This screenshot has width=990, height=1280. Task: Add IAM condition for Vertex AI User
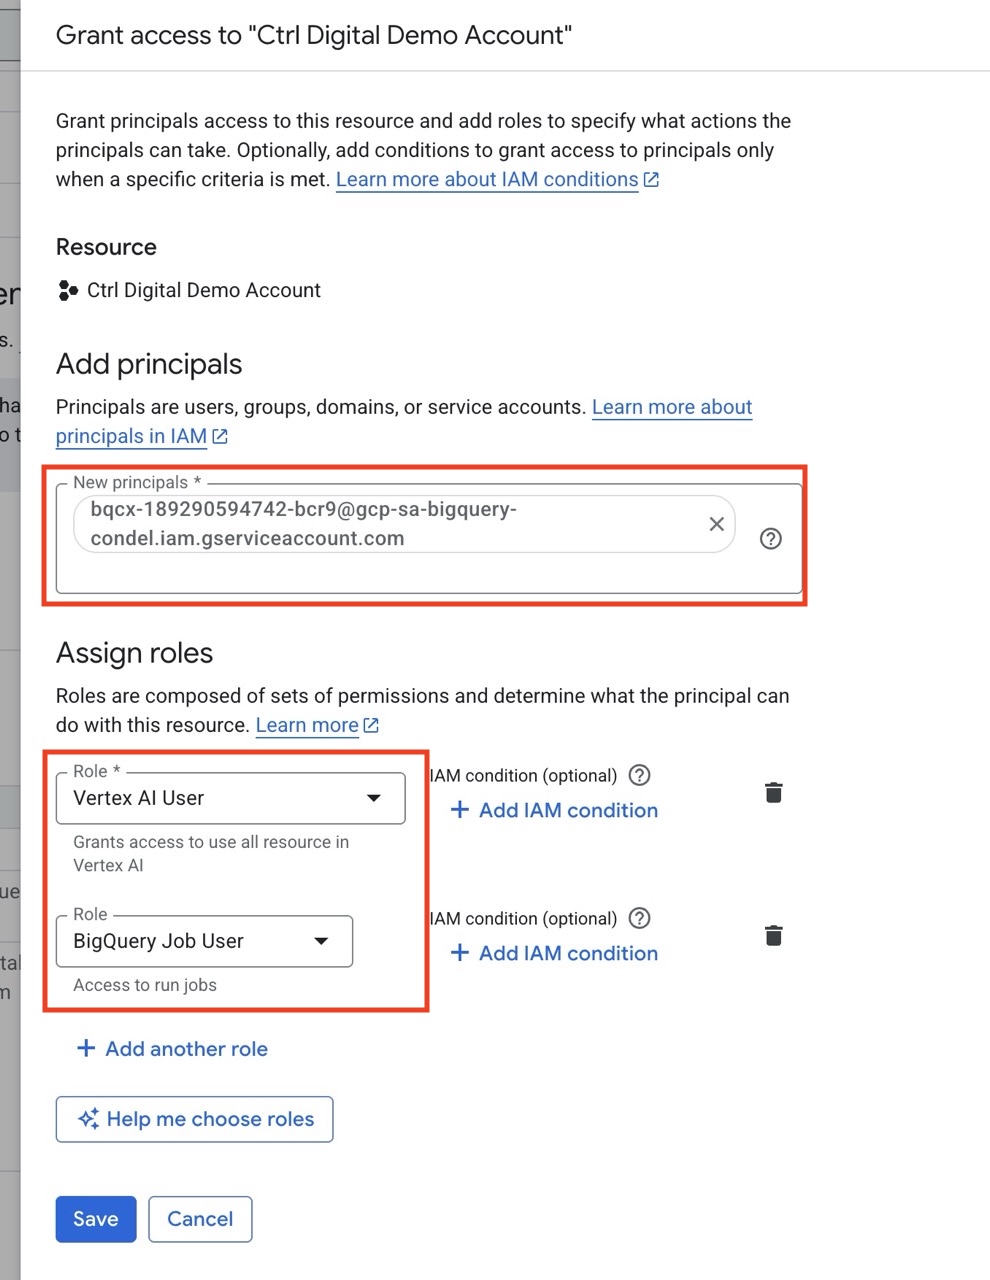tap(554, 810)
